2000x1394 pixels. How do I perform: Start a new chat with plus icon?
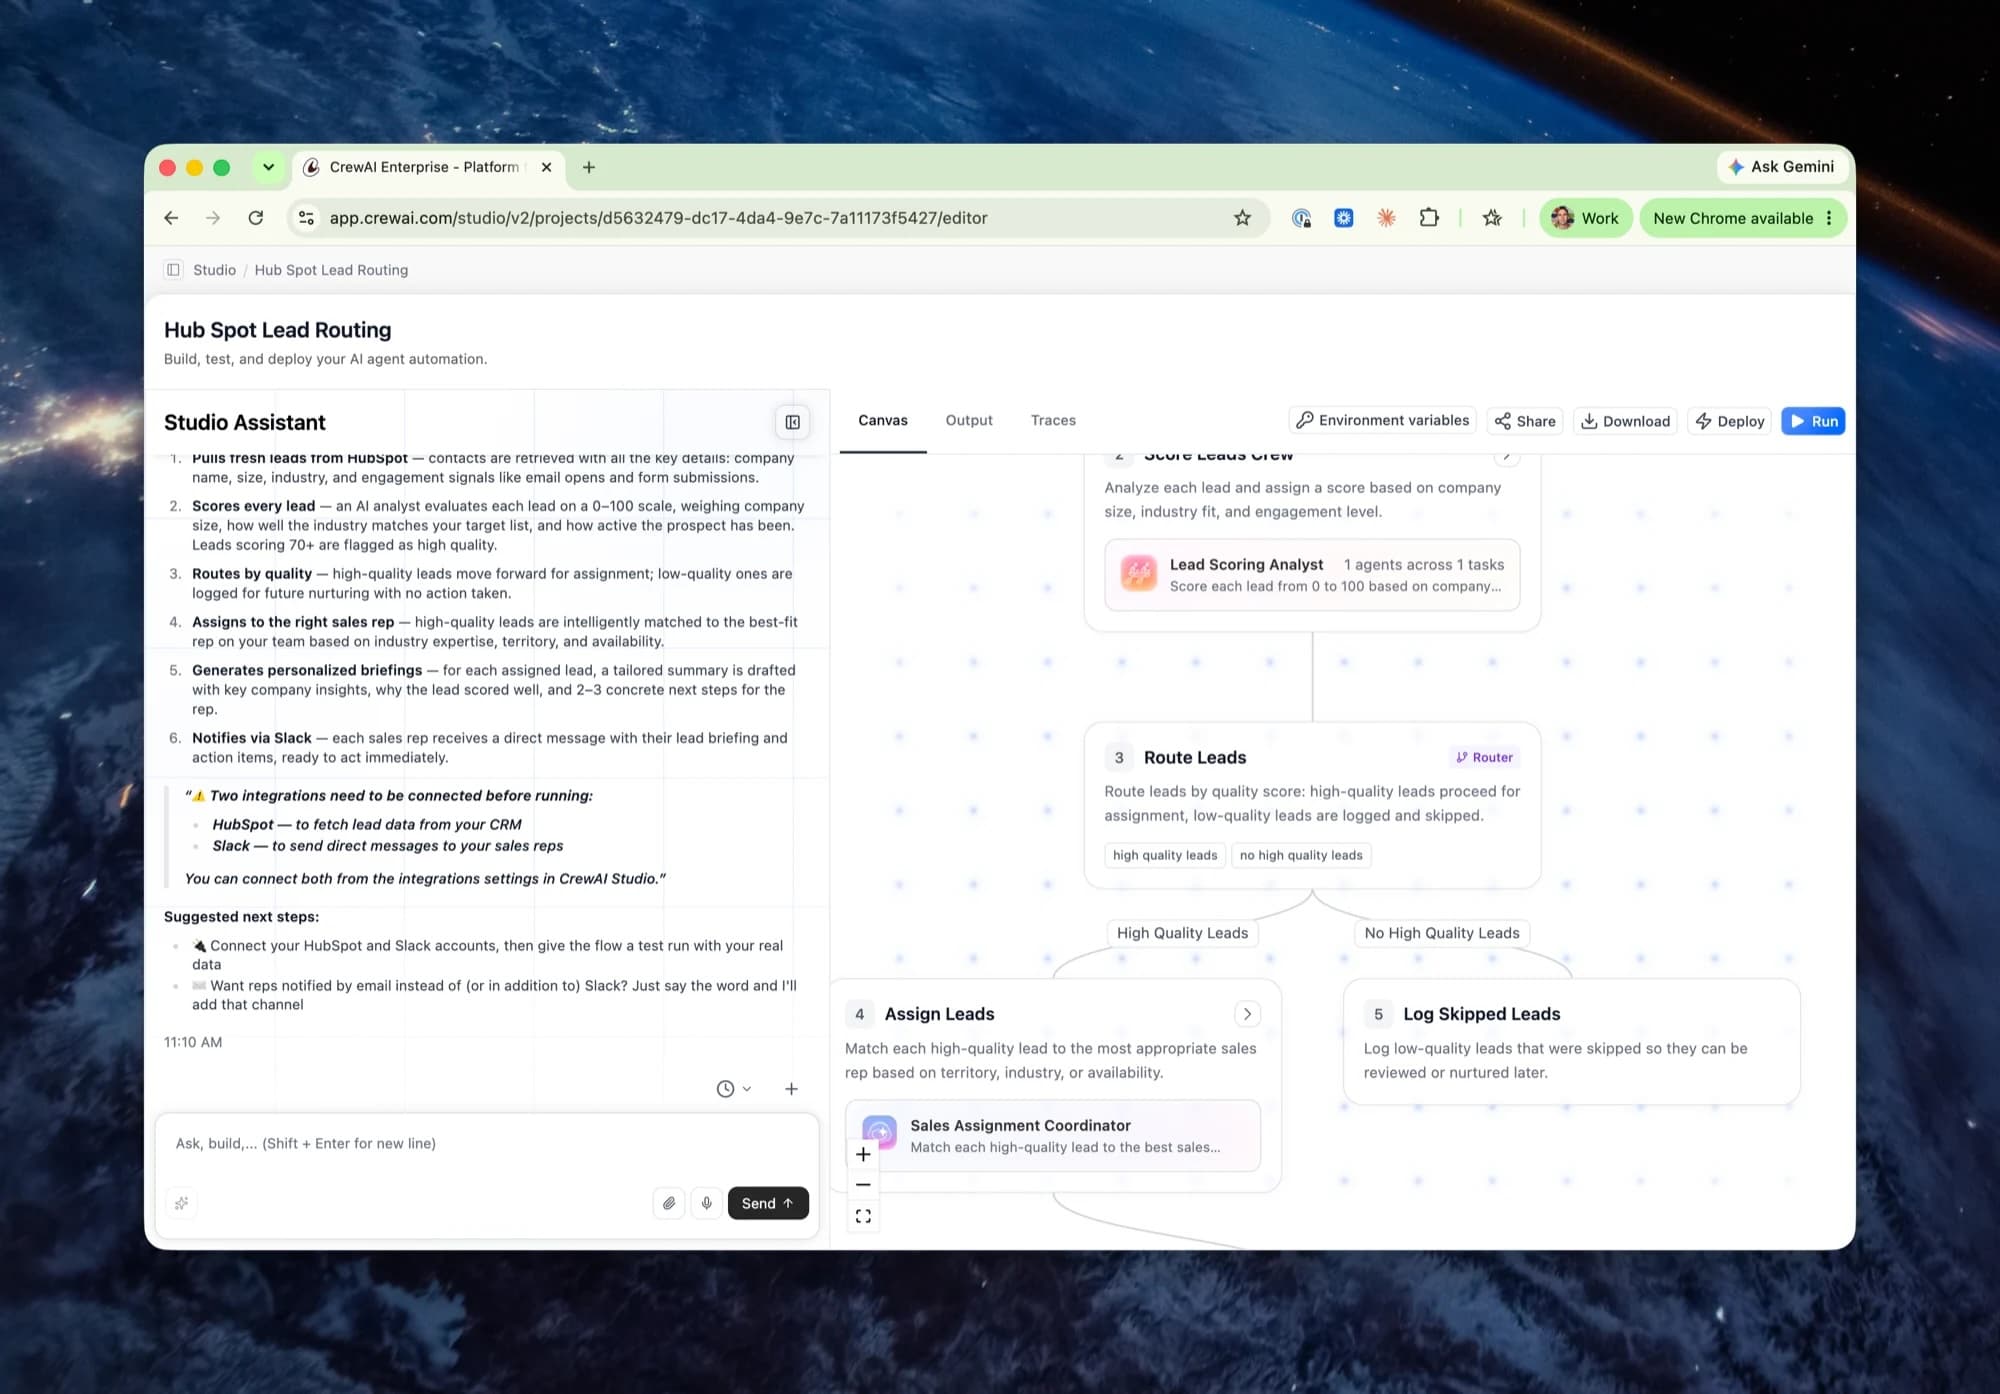pyautogui.click(x=791, y=1089)
